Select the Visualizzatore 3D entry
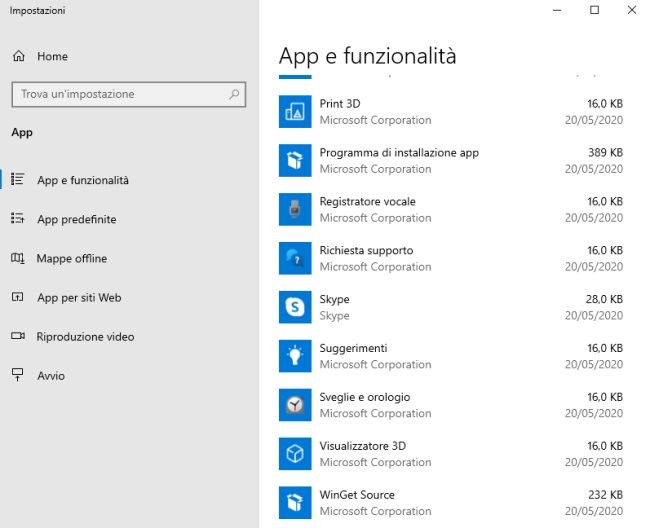650x528 pixels. [363, 446]
